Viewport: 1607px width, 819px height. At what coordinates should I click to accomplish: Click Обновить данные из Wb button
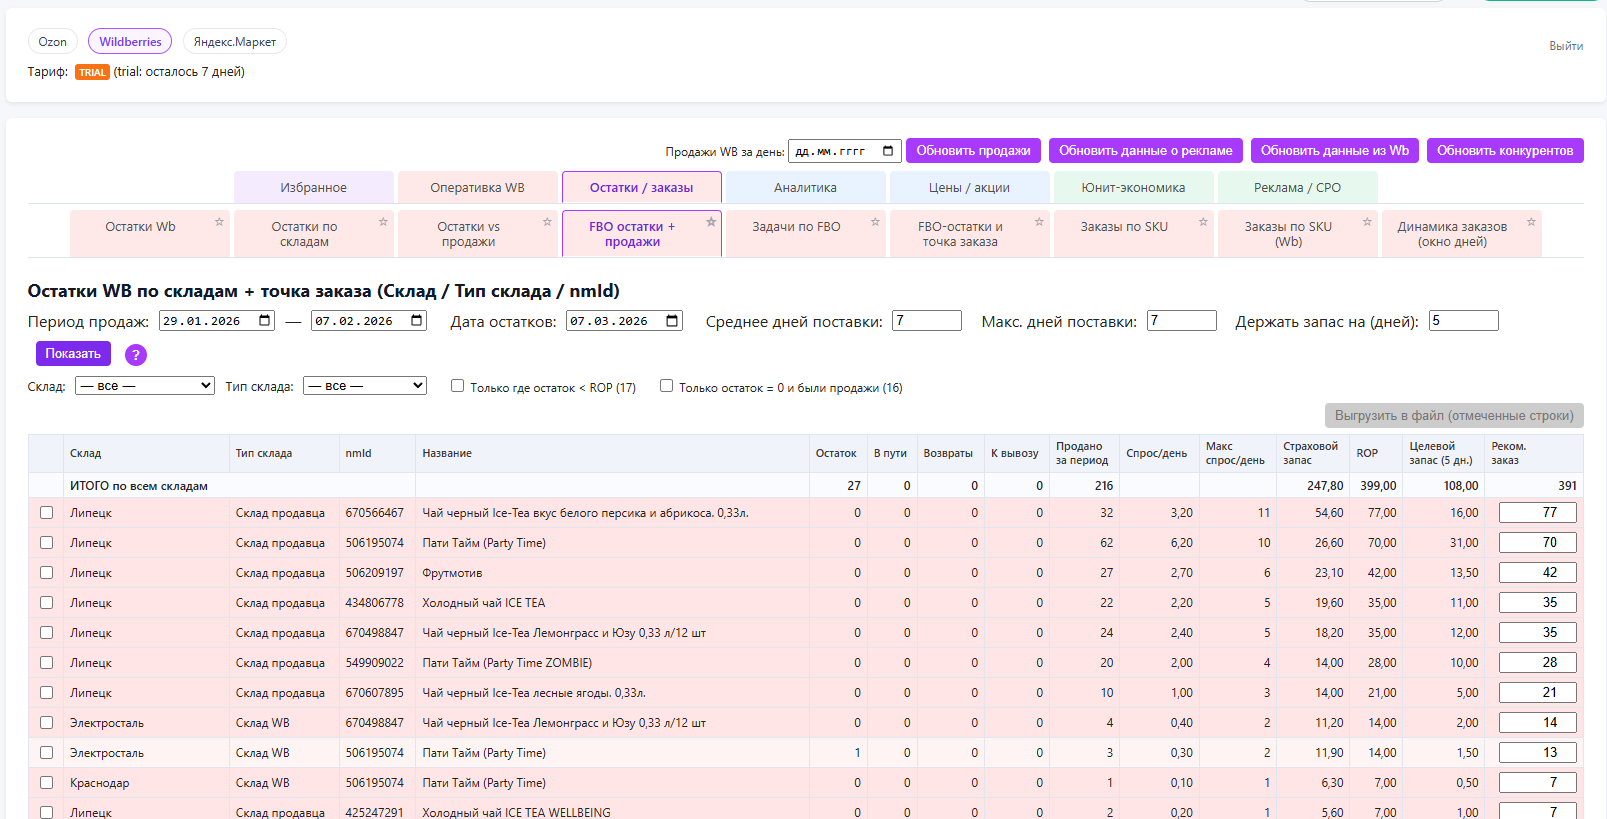(x=1335, y=151)
